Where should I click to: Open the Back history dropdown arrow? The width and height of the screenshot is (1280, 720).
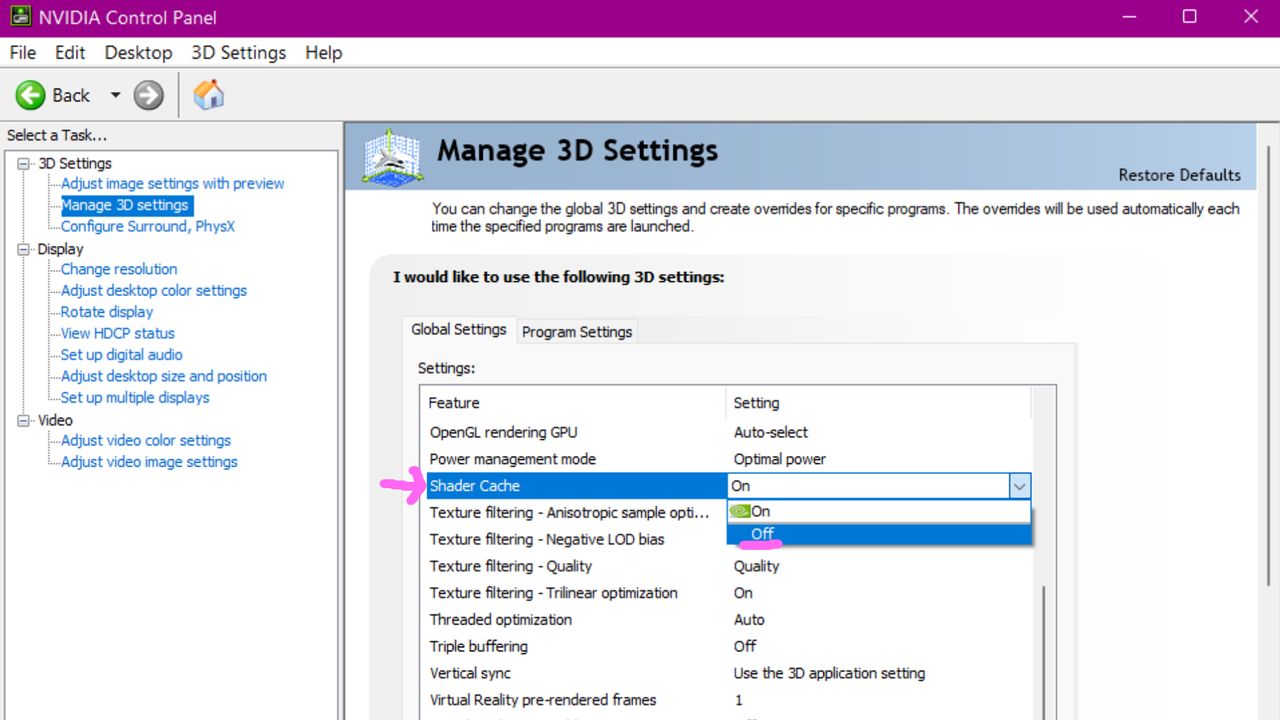115,95
